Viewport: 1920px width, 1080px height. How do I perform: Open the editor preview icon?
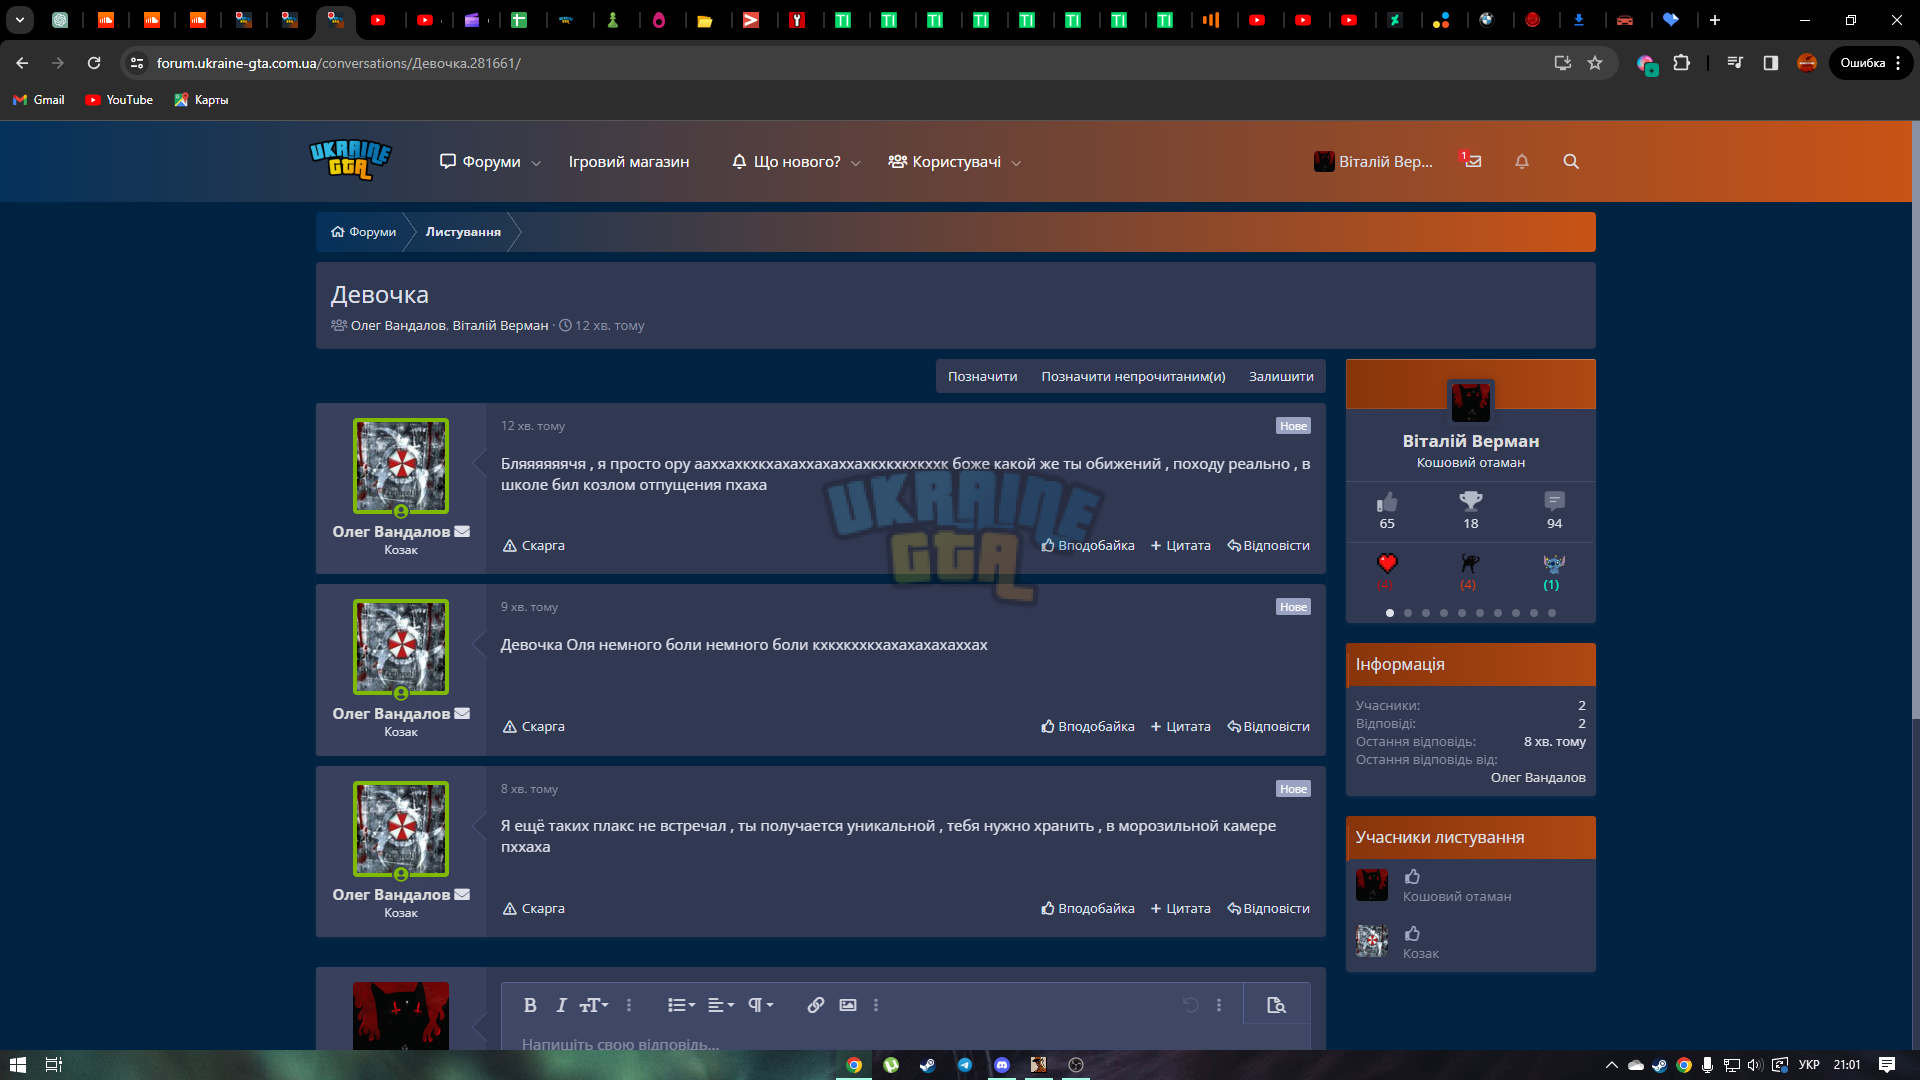1276,1005
